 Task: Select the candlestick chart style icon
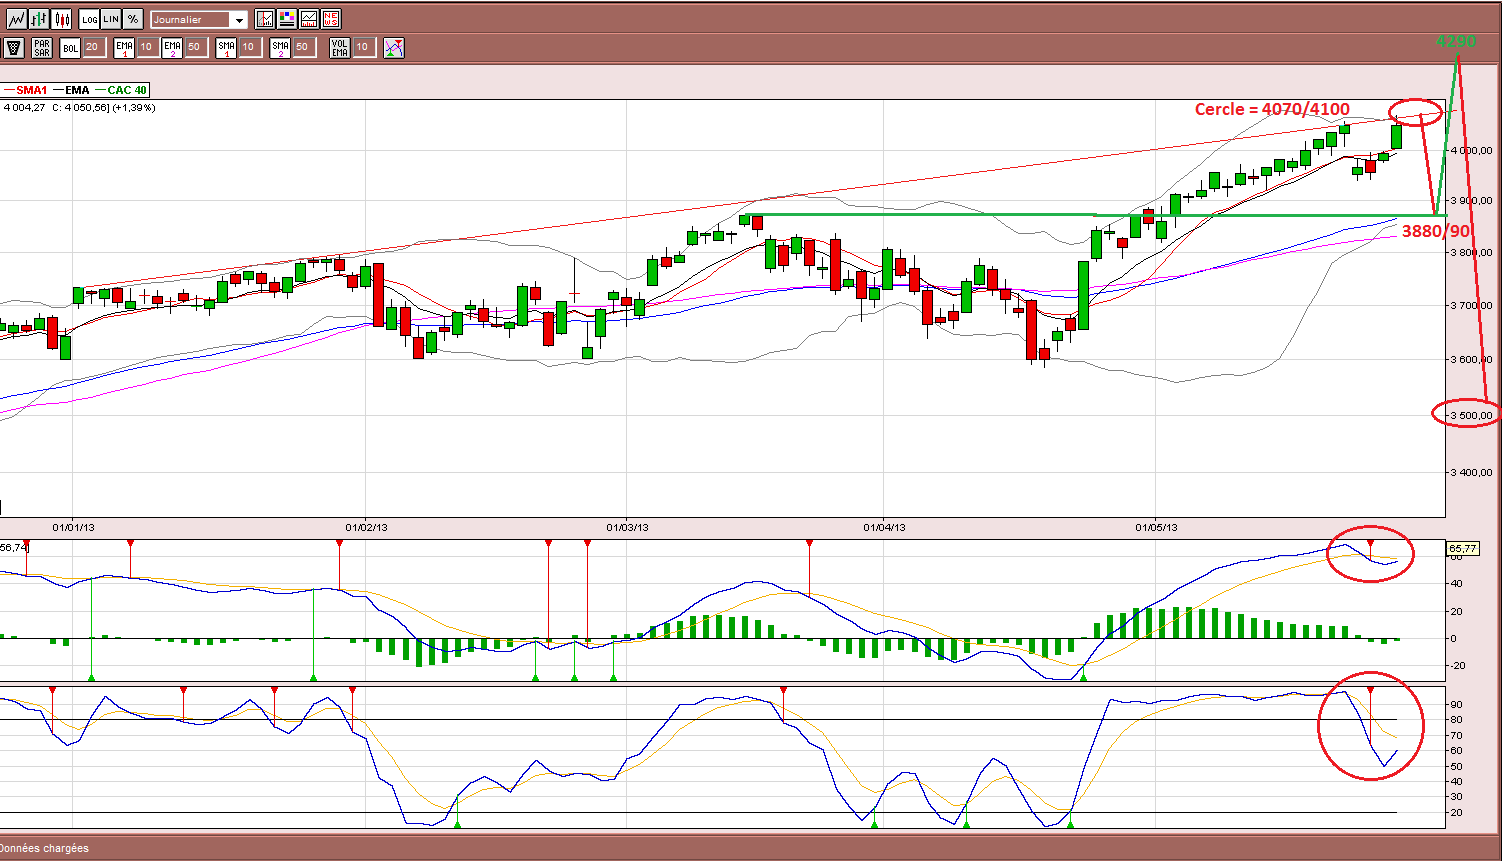62,19
